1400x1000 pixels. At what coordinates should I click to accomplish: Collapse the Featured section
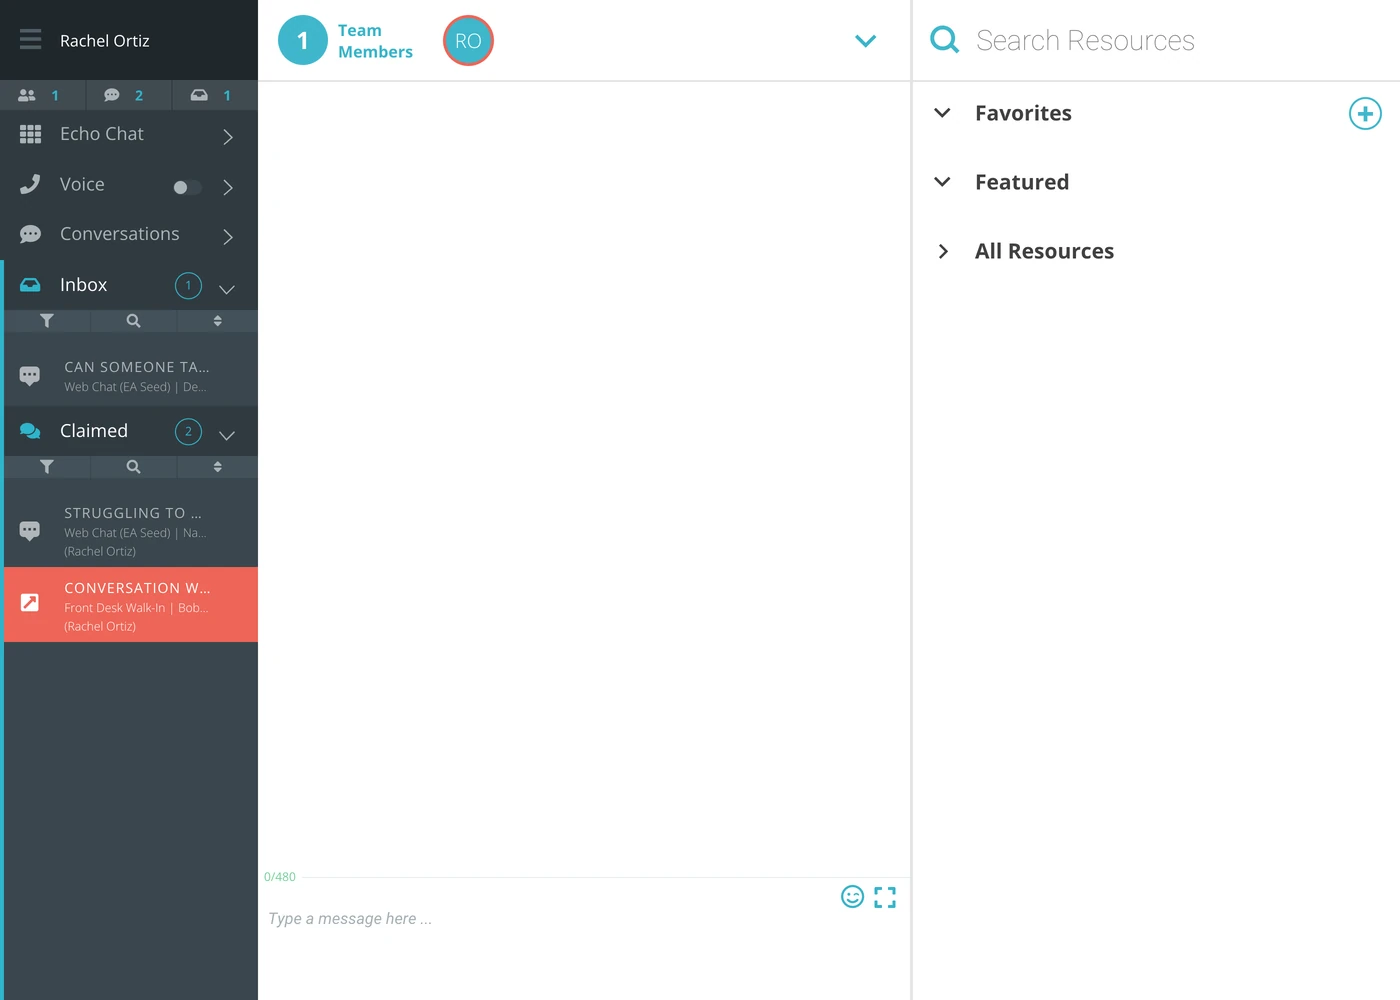click(942, 182)
